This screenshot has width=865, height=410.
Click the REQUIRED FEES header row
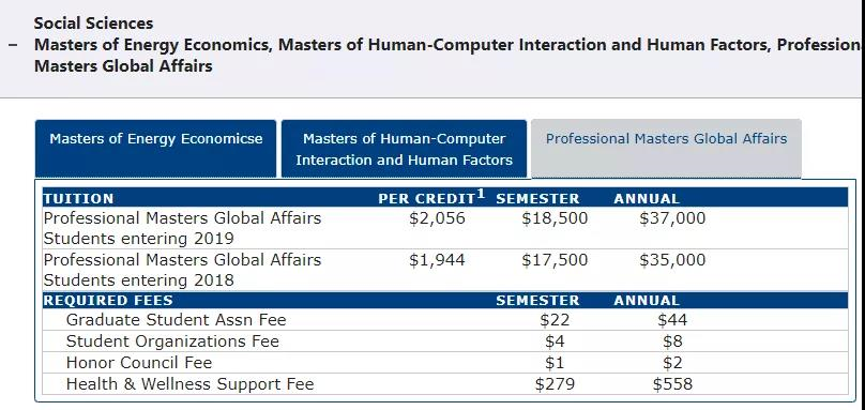[x=445, y=300]
